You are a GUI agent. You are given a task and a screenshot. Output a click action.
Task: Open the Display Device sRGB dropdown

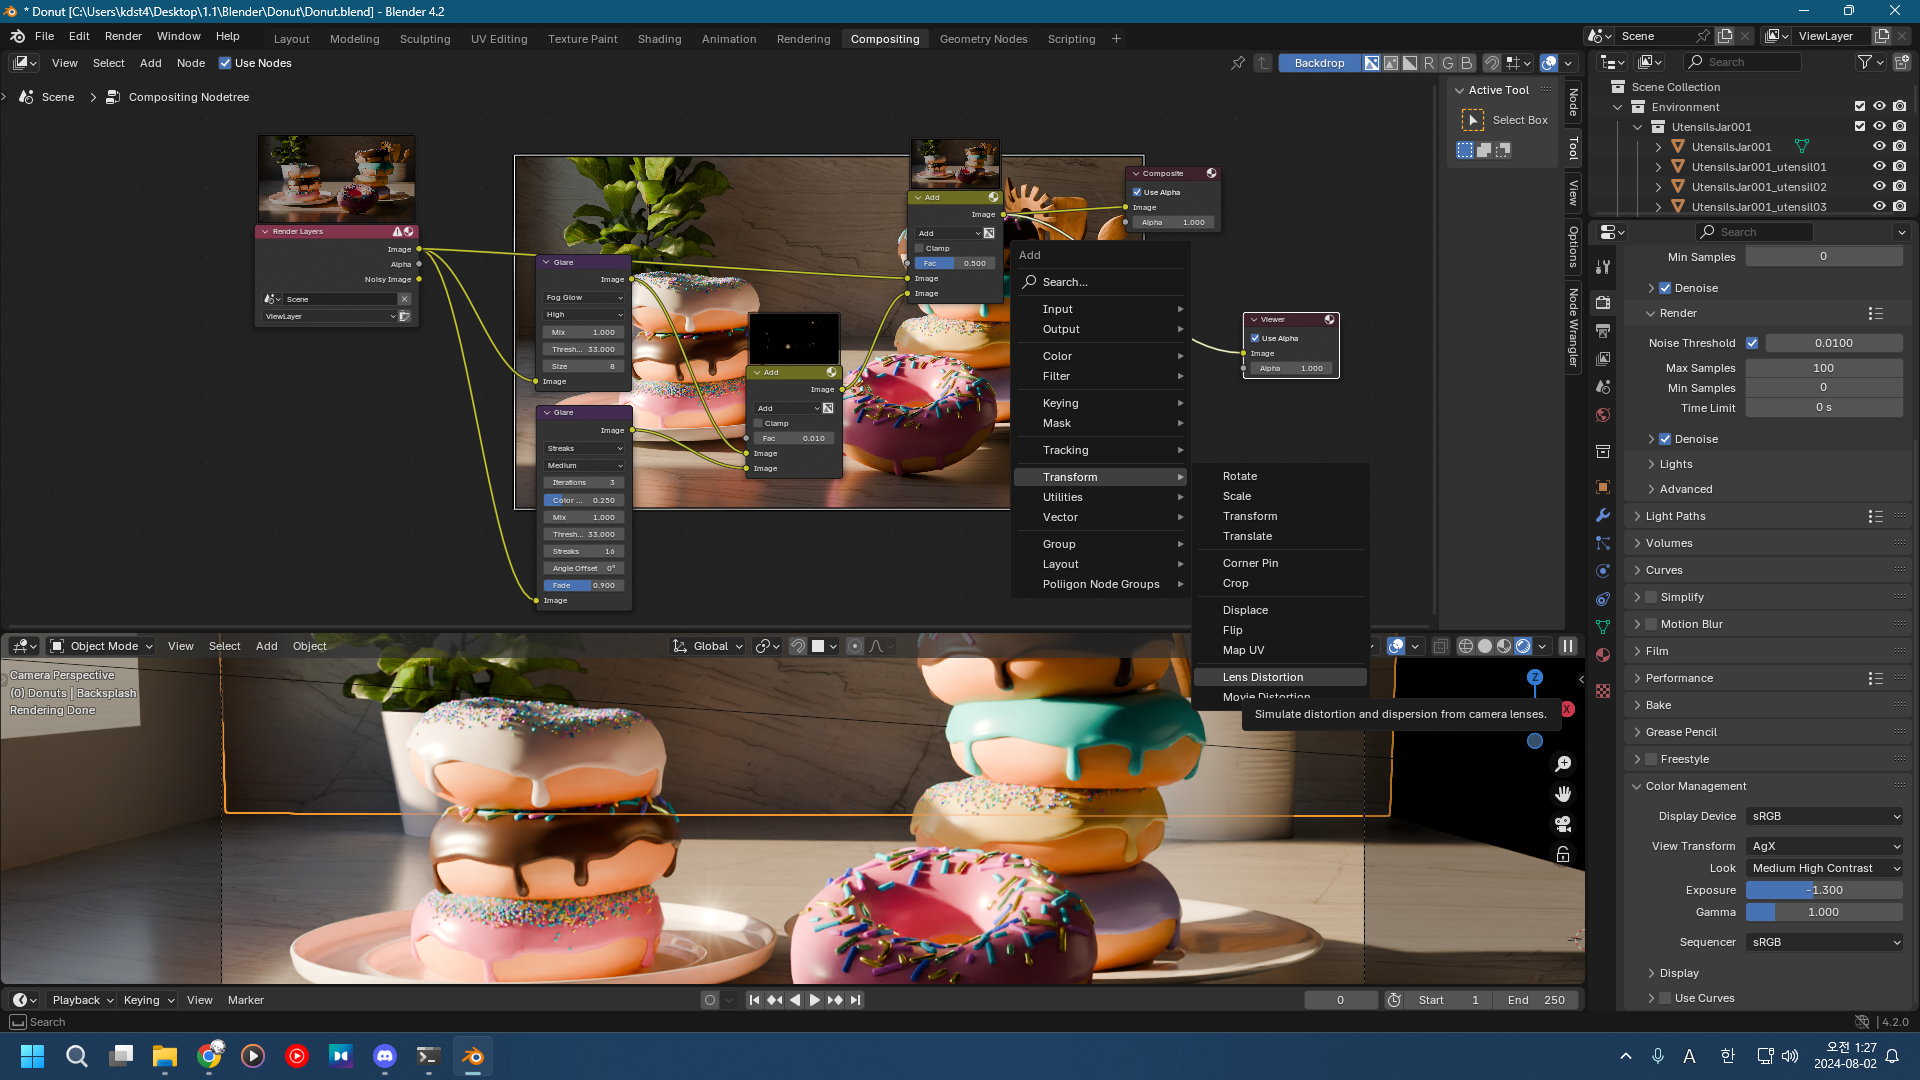pyautogui.click(x=1824, y=816)
